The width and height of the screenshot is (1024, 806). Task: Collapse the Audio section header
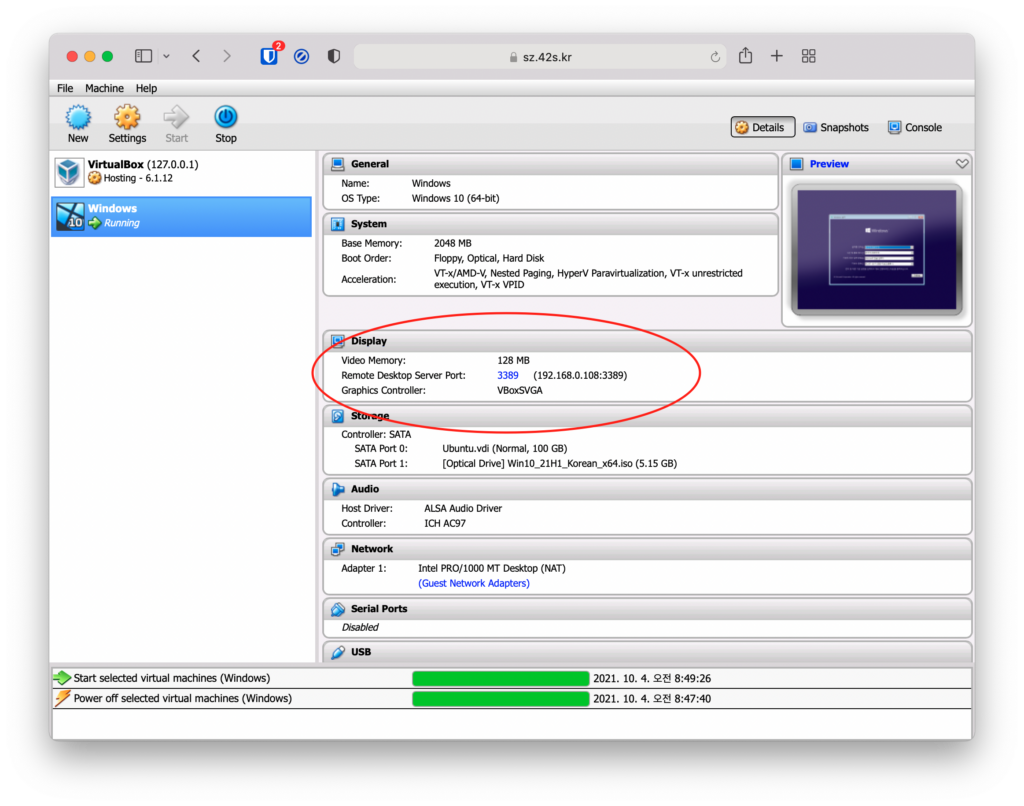[x=647, y=489]
